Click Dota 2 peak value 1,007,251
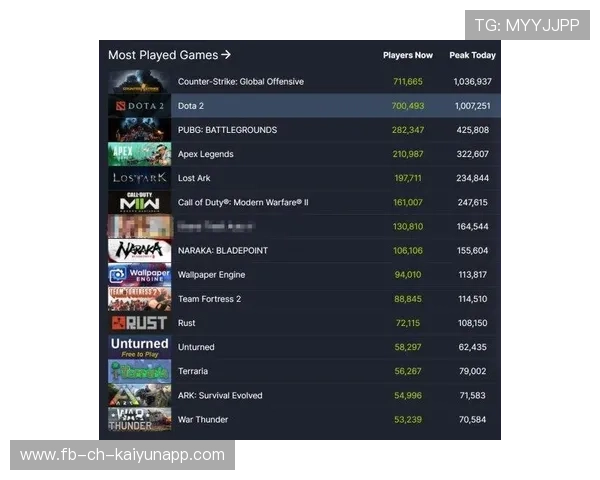The width and height of the screenshot is (600, 480). pyautogui.click(x=473, y=106)
